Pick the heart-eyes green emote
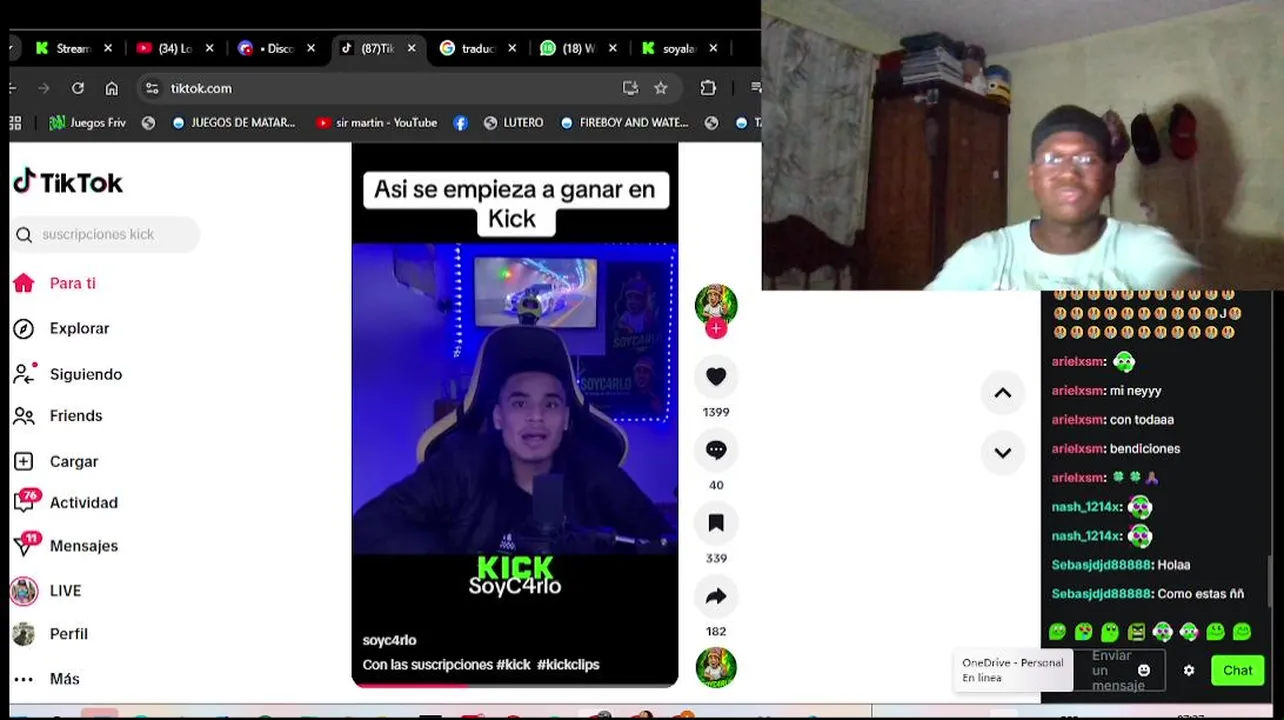This screenshot has height=720, width=1284. (1083, 632)
